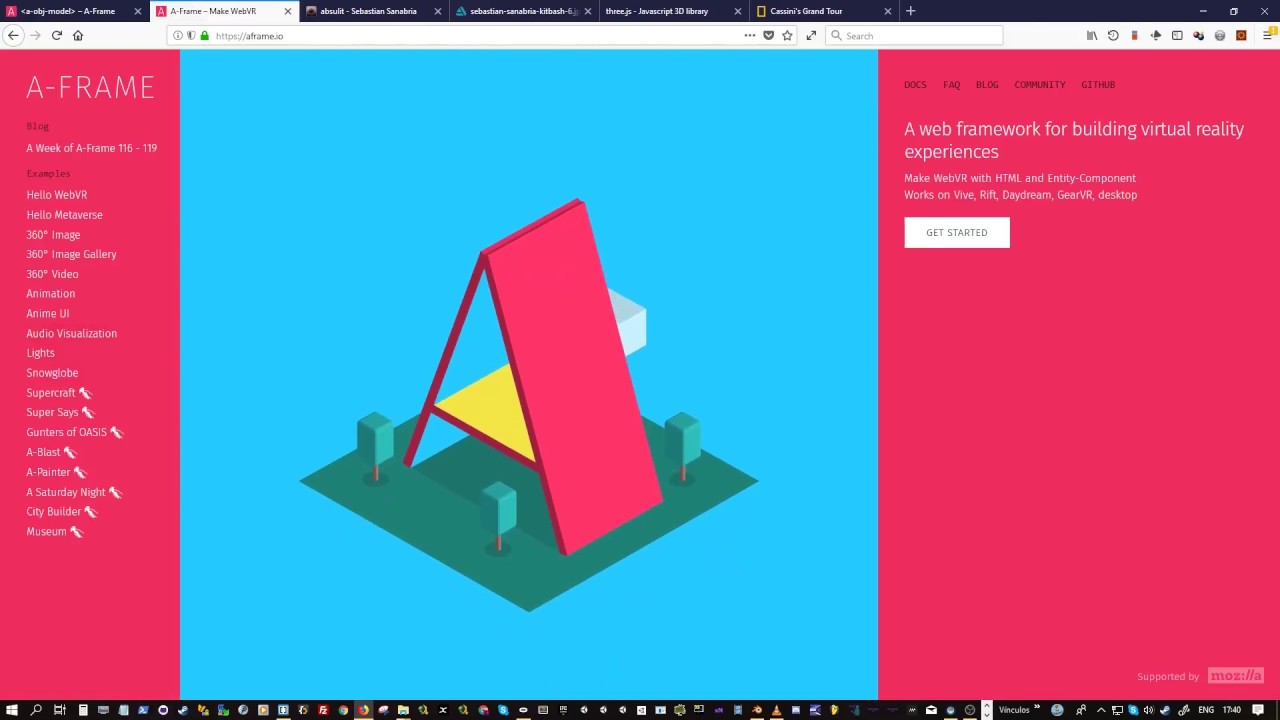Reload the A-Frame page
Viewport: 1280px width, 720px height.
click(x=57, y=35)
